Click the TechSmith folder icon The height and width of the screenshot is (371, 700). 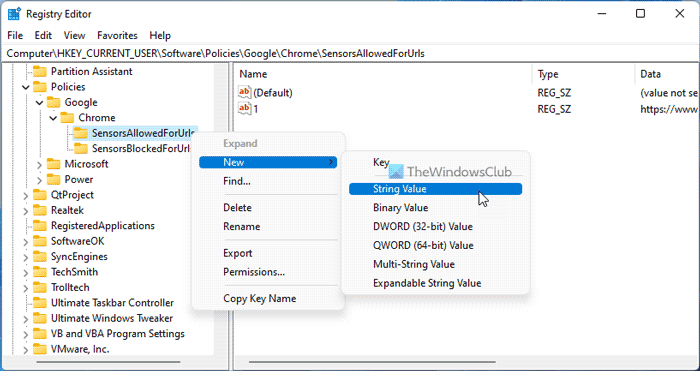tap(40, 272)
